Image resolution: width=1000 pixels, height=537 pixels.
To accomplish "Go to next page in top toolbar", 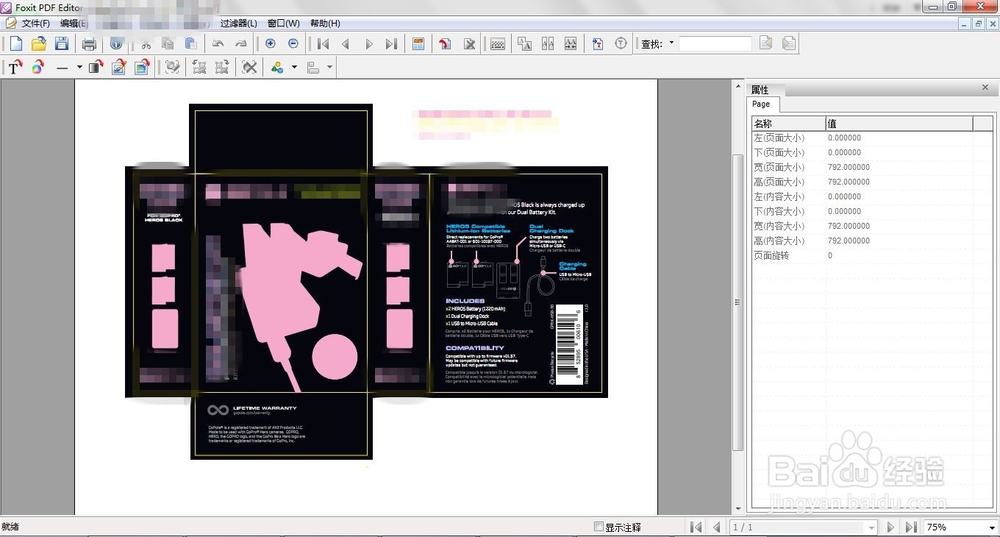I will pos(369,43).
